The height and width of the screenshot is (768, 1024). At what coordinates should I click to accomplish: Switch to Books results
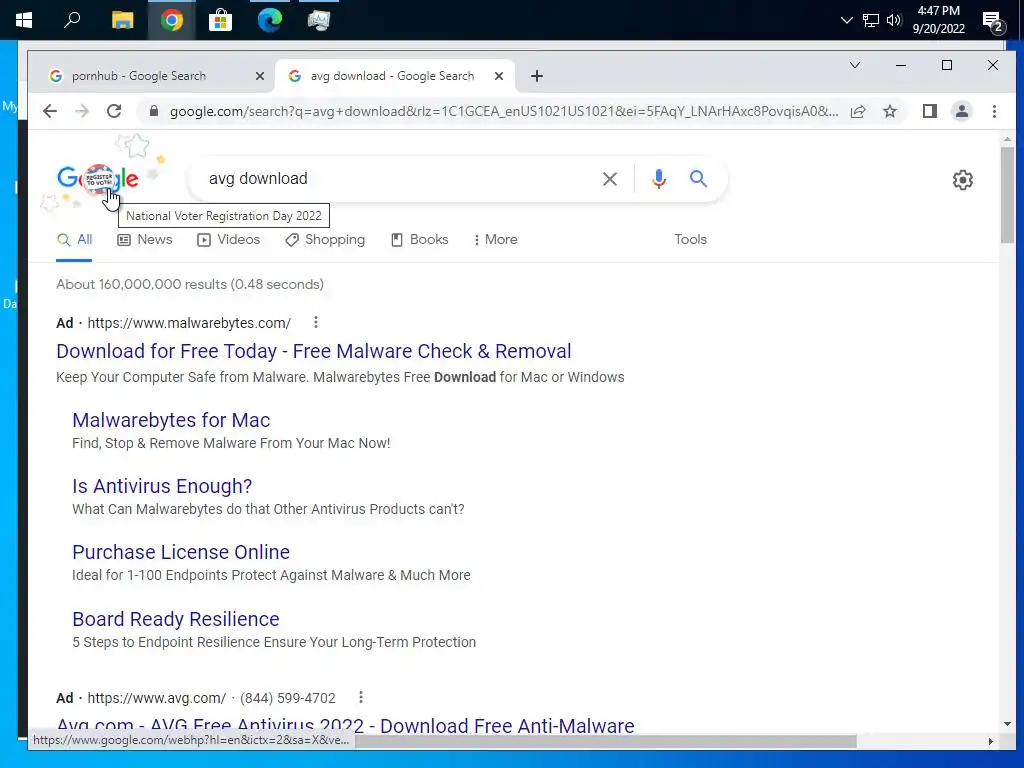tap(419, 240)
